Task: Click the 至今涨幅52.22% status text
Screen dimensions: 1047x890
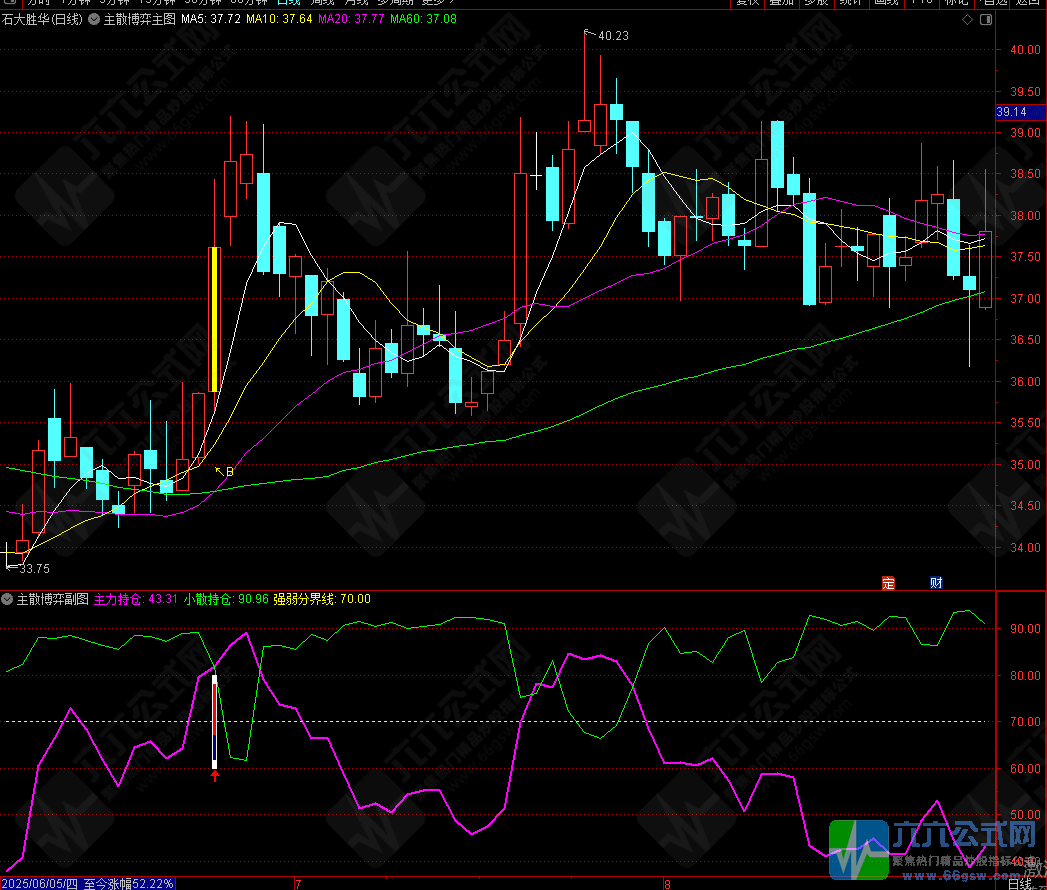Action: (x=129, y=883)
